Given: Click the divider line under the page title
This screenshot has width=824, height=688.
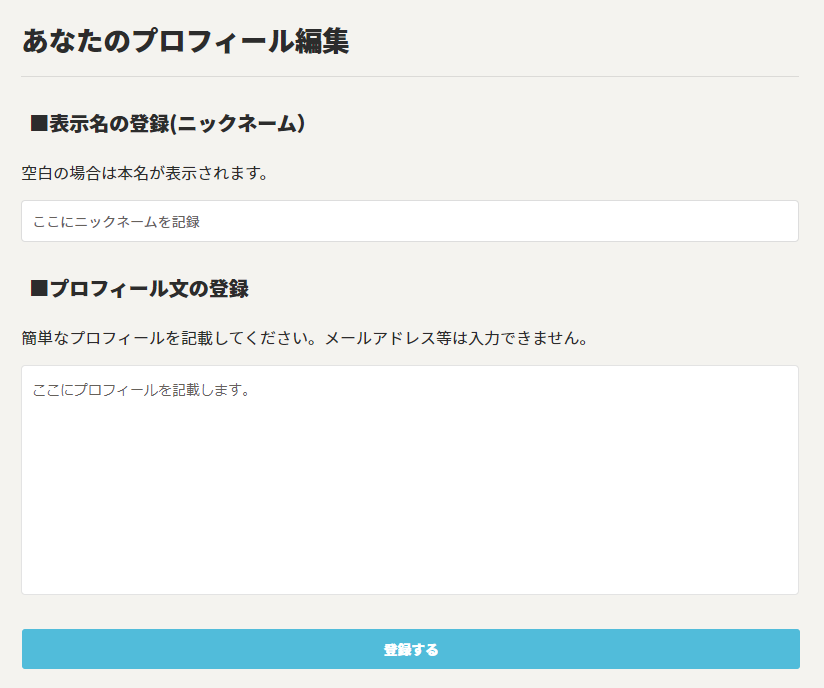Looking at the screenshot, I should pyautogui.click(x=410, y=76).
